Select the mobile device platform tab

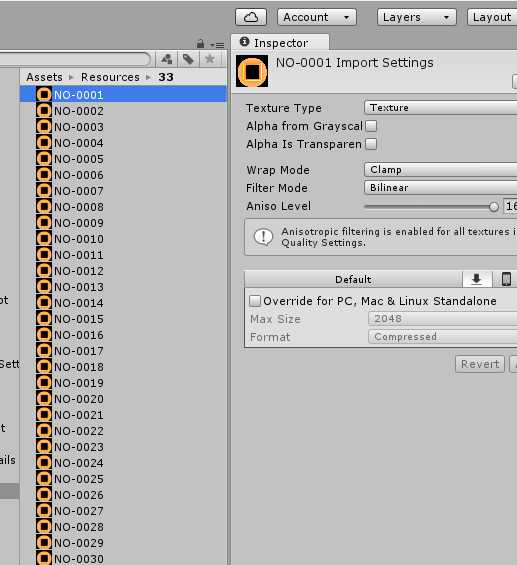pos(506,280)
